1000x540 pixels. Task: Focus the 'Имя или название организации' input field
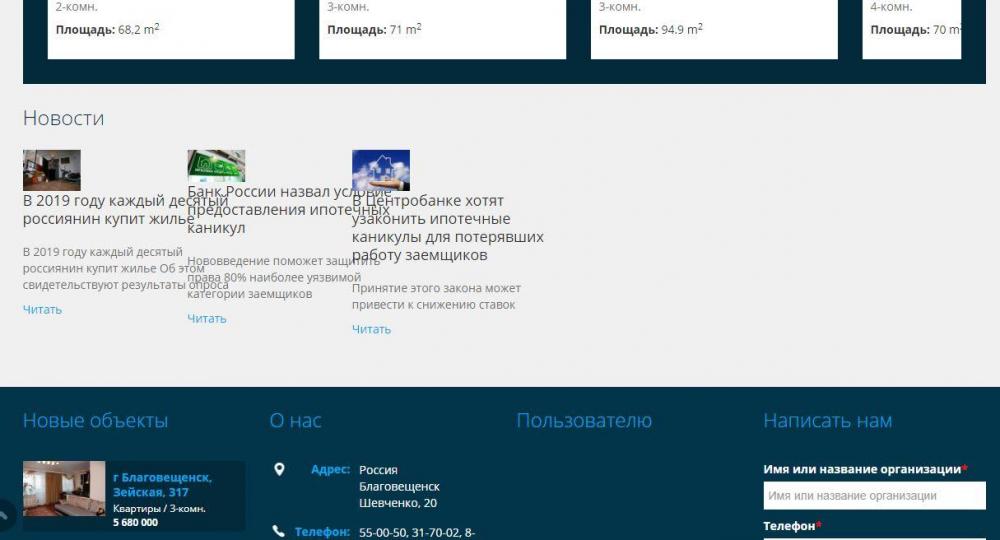(x=874, y=496)
